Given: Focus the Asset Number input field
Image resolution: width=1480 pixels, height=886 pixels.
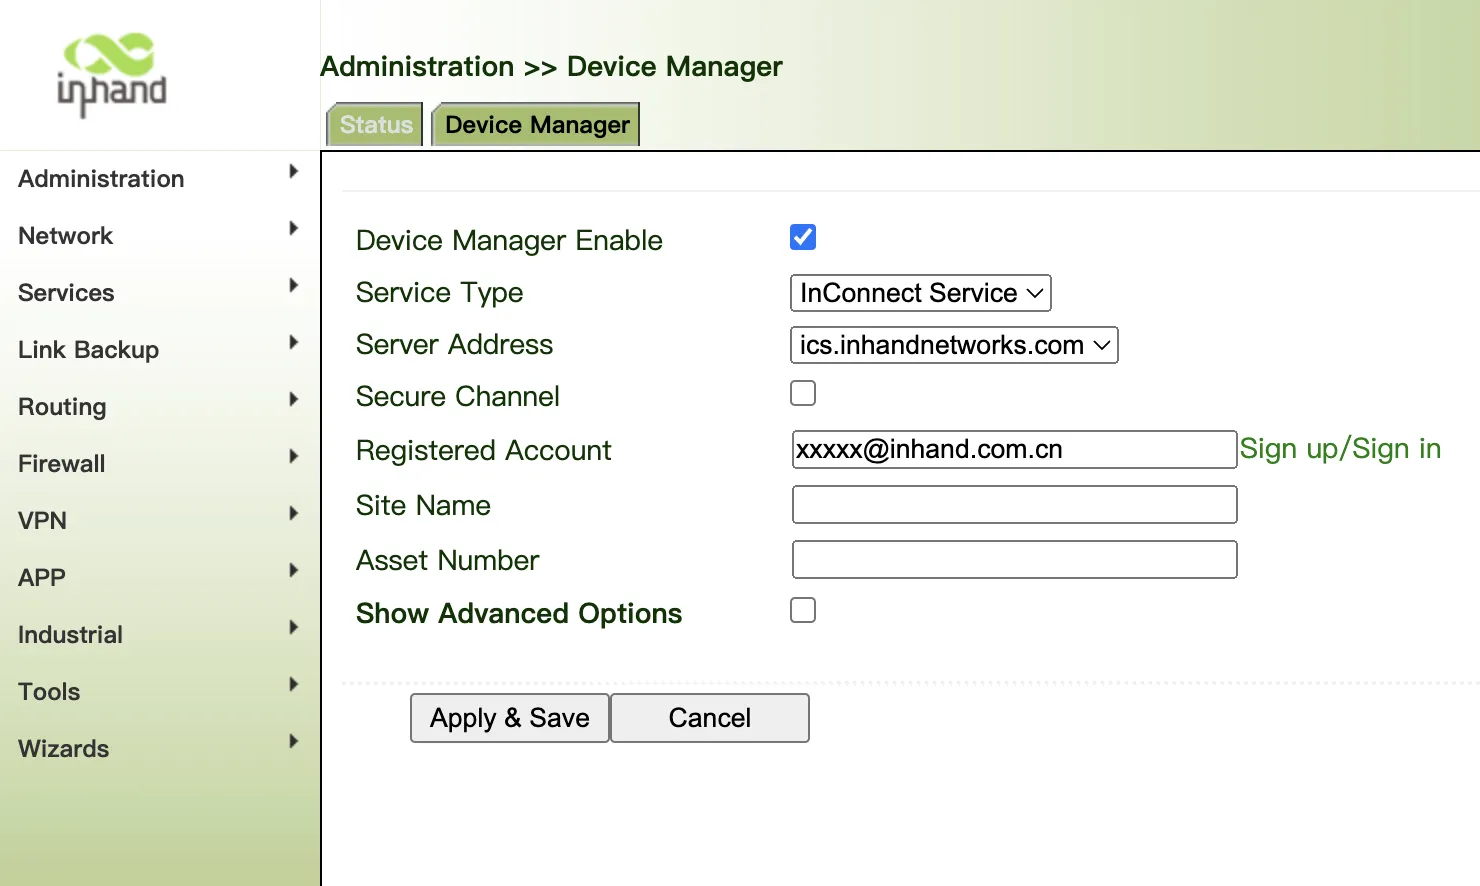Looking at the screenshot, I should pyautogui.click(x=1014, y=559).
